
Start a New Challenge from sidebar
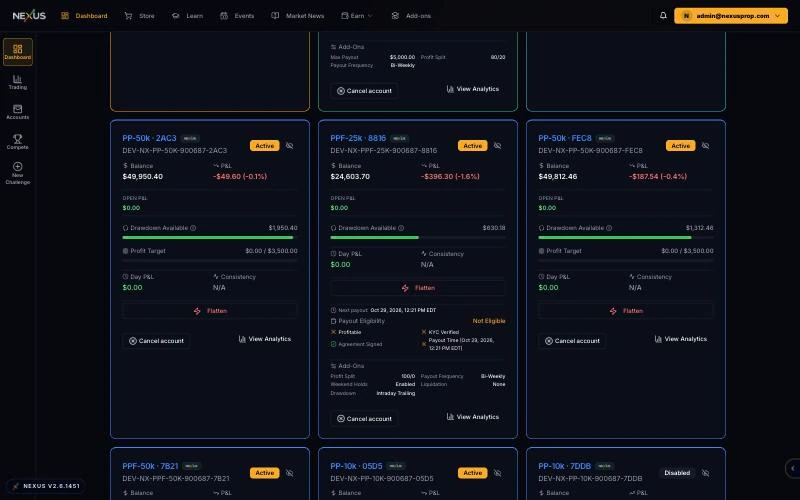(17, 173)
